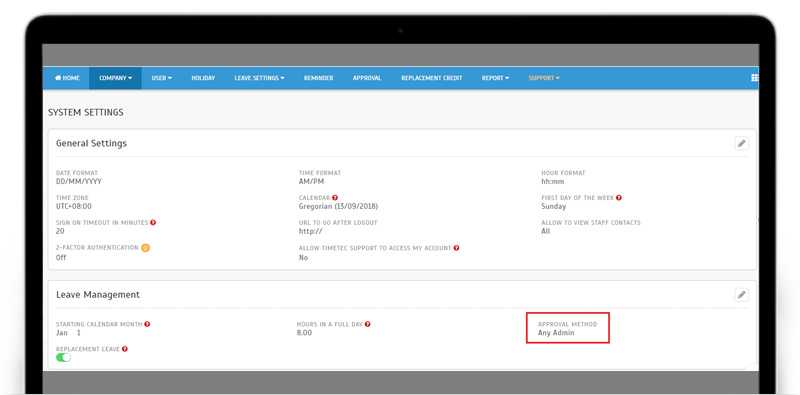800x395 pixels.
Task: Click the 2-Factor Authentication badge icon
Action: (145, 248)
